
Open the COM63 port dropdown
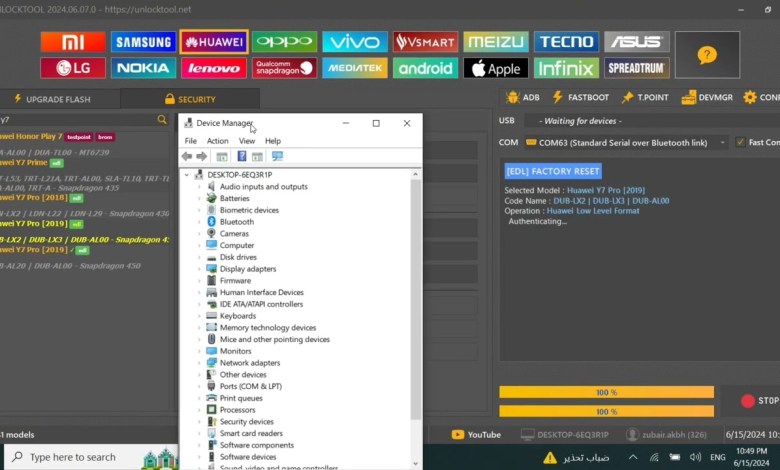click(x=626, y=142)
